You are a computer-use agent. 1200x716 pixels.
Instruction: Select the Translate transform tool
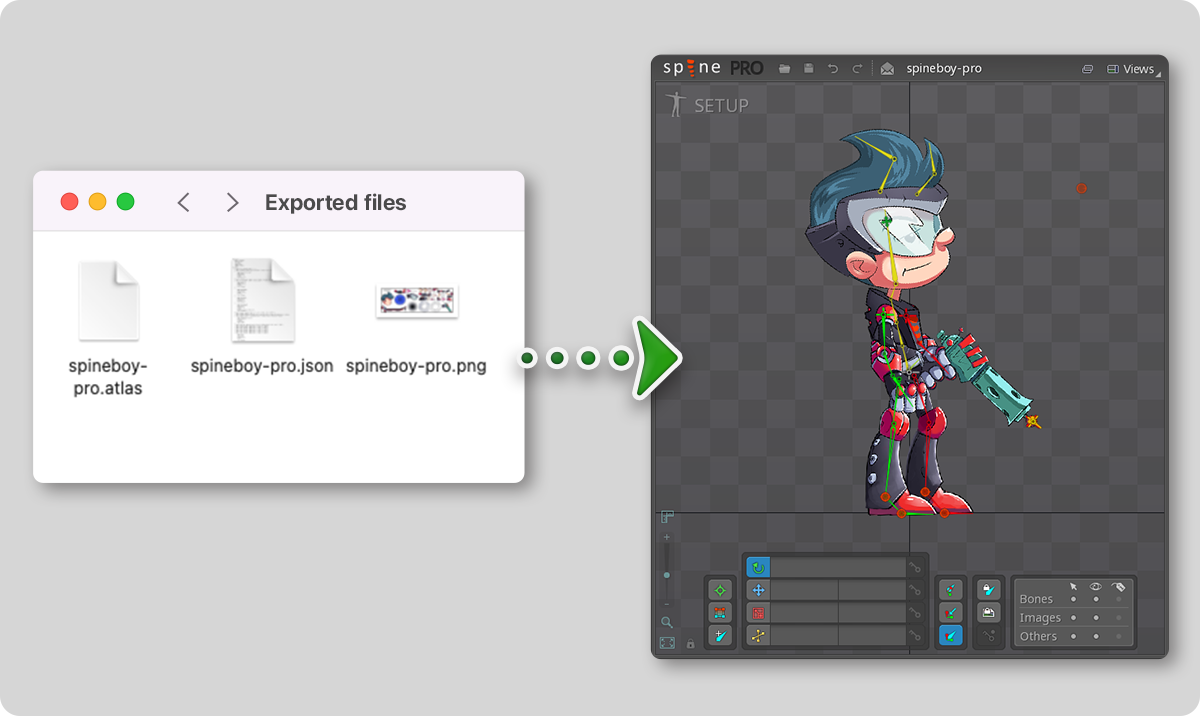point(758,591)
